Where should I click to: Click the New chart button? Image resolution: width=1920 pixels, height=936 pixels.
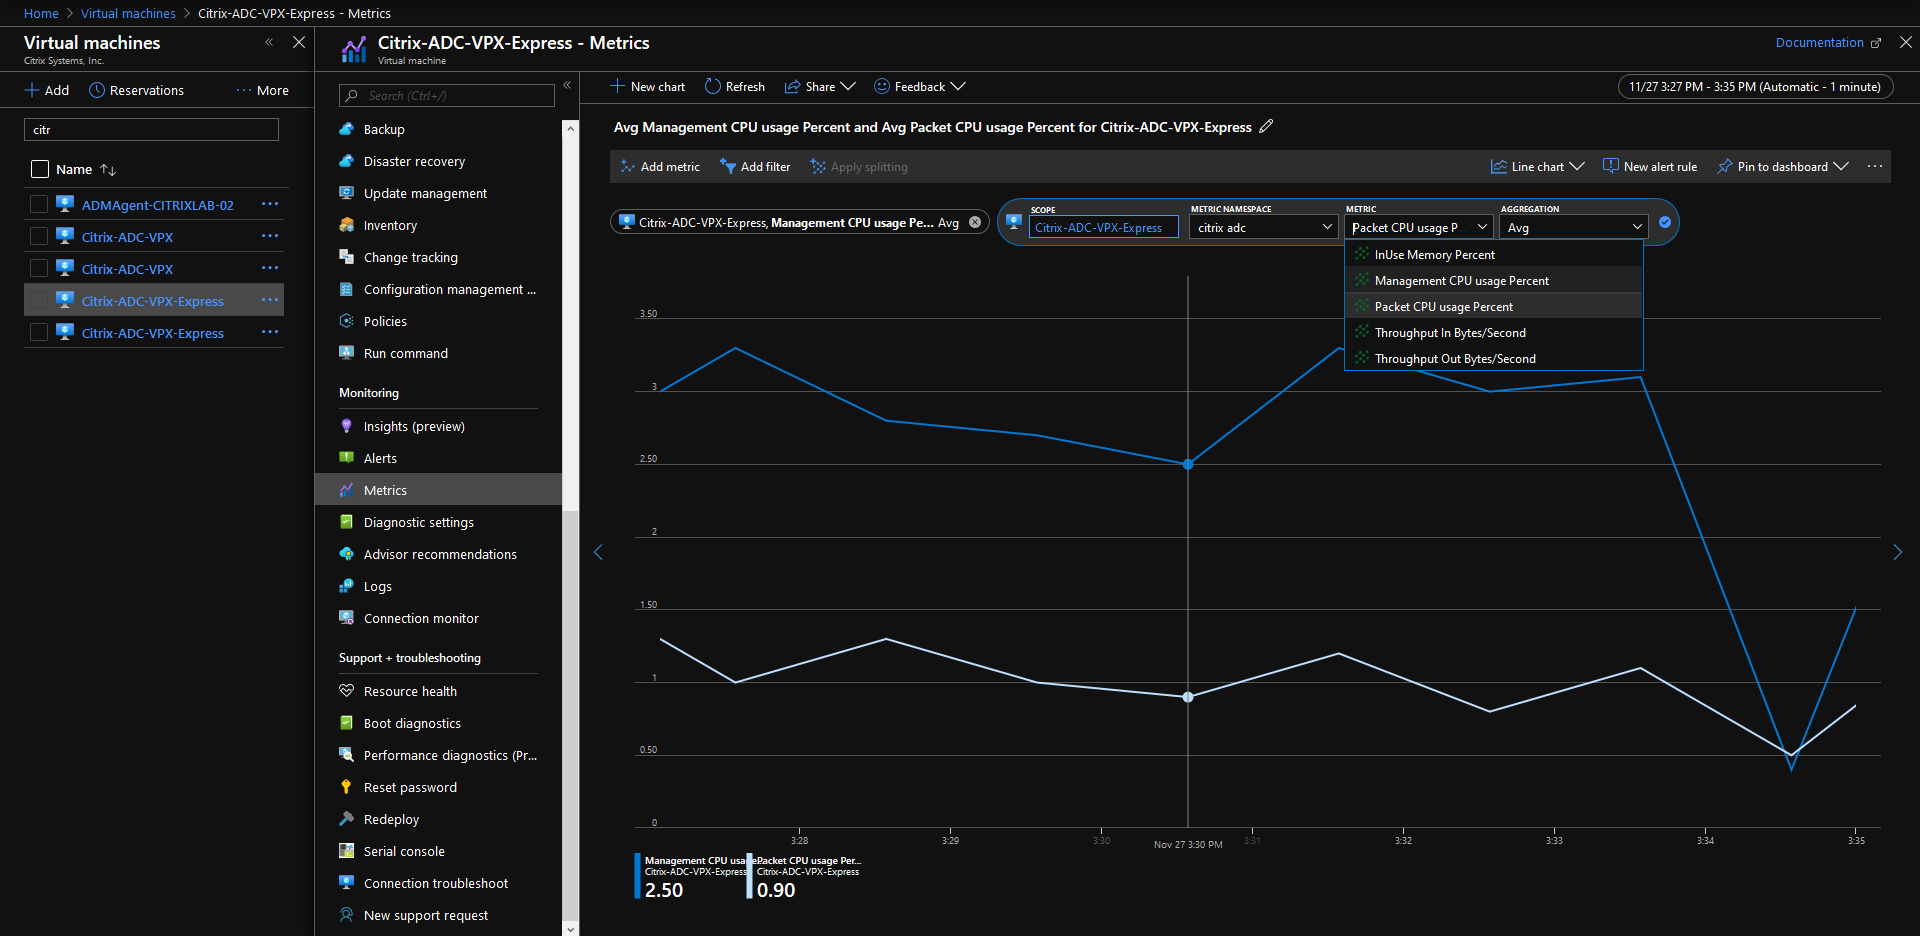pyautogui.click(x=647, y=86)
